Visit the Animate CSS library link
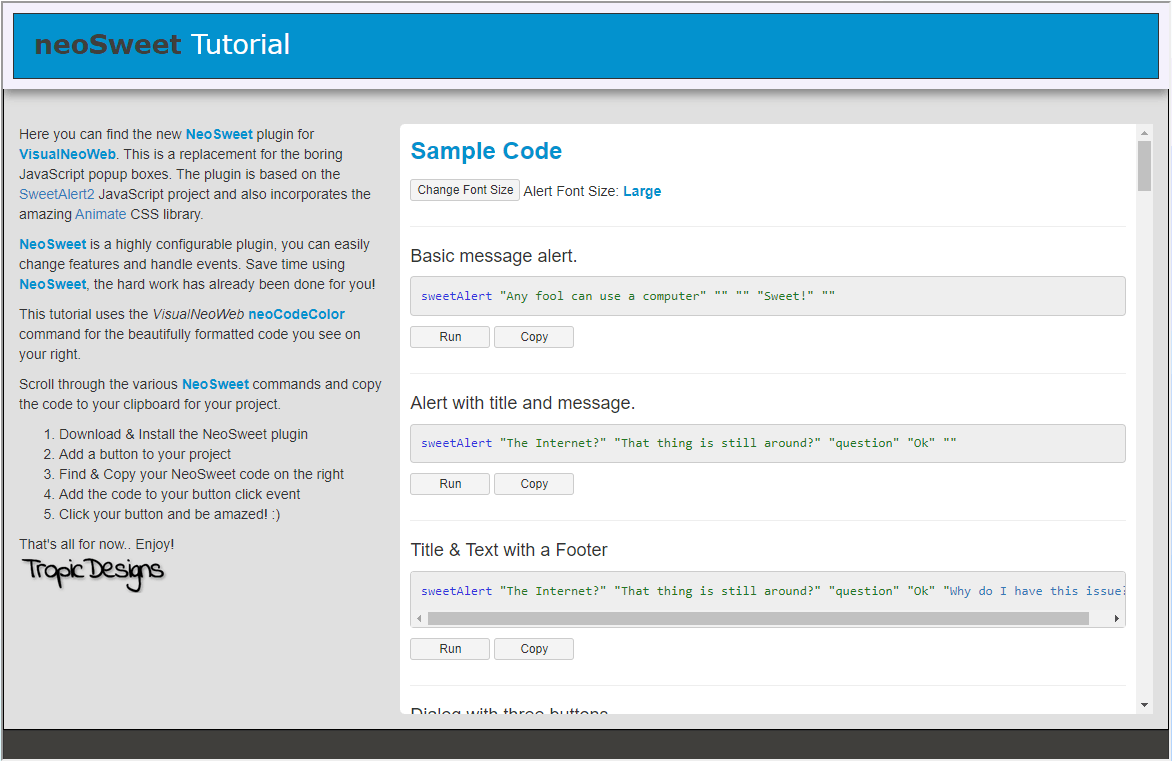This screenshot has height=761, width=1172. tap(101, 215)
